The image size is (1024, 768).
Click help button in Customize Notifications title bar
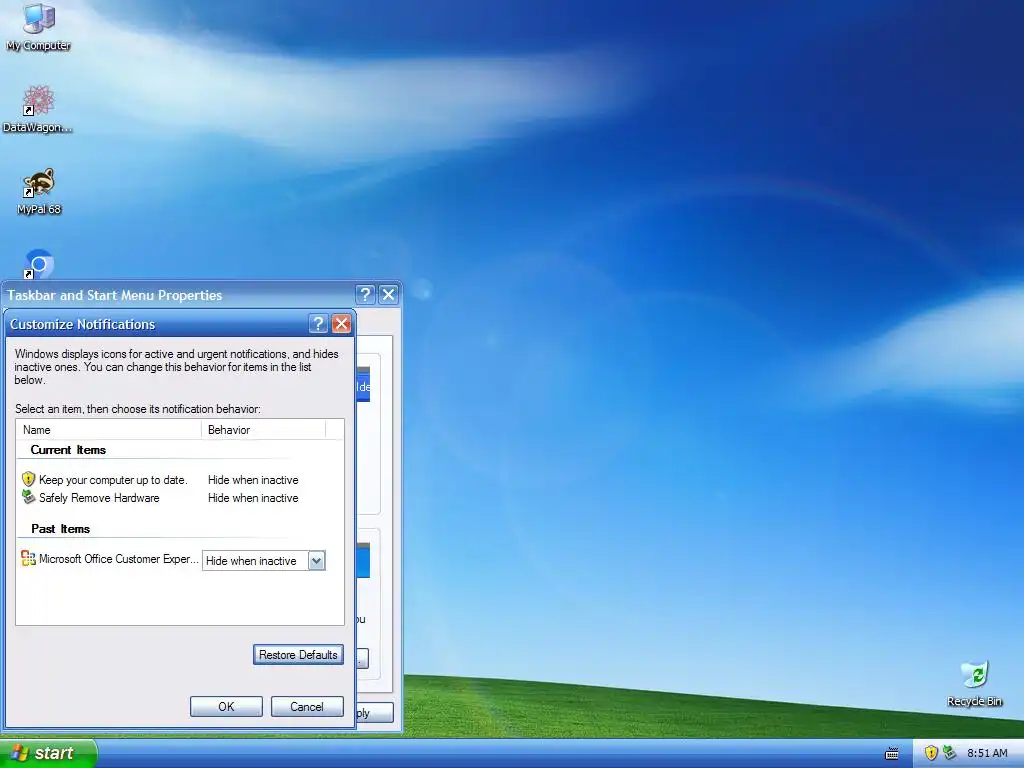[x=317, y=324]
